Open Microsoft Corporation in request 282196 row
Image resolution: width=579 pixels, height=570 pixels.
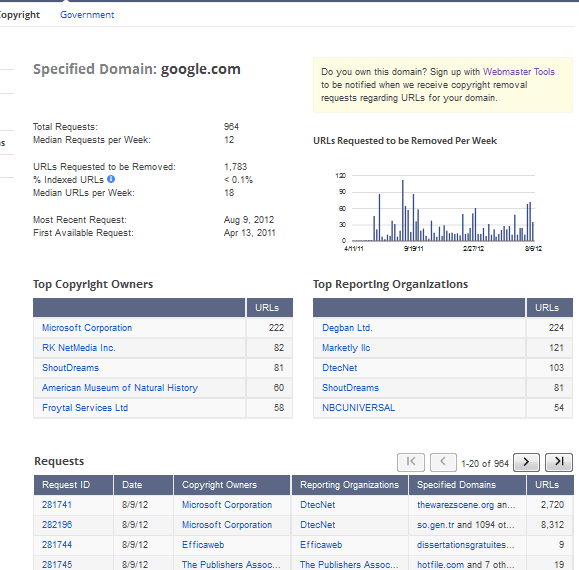point(227,525)
